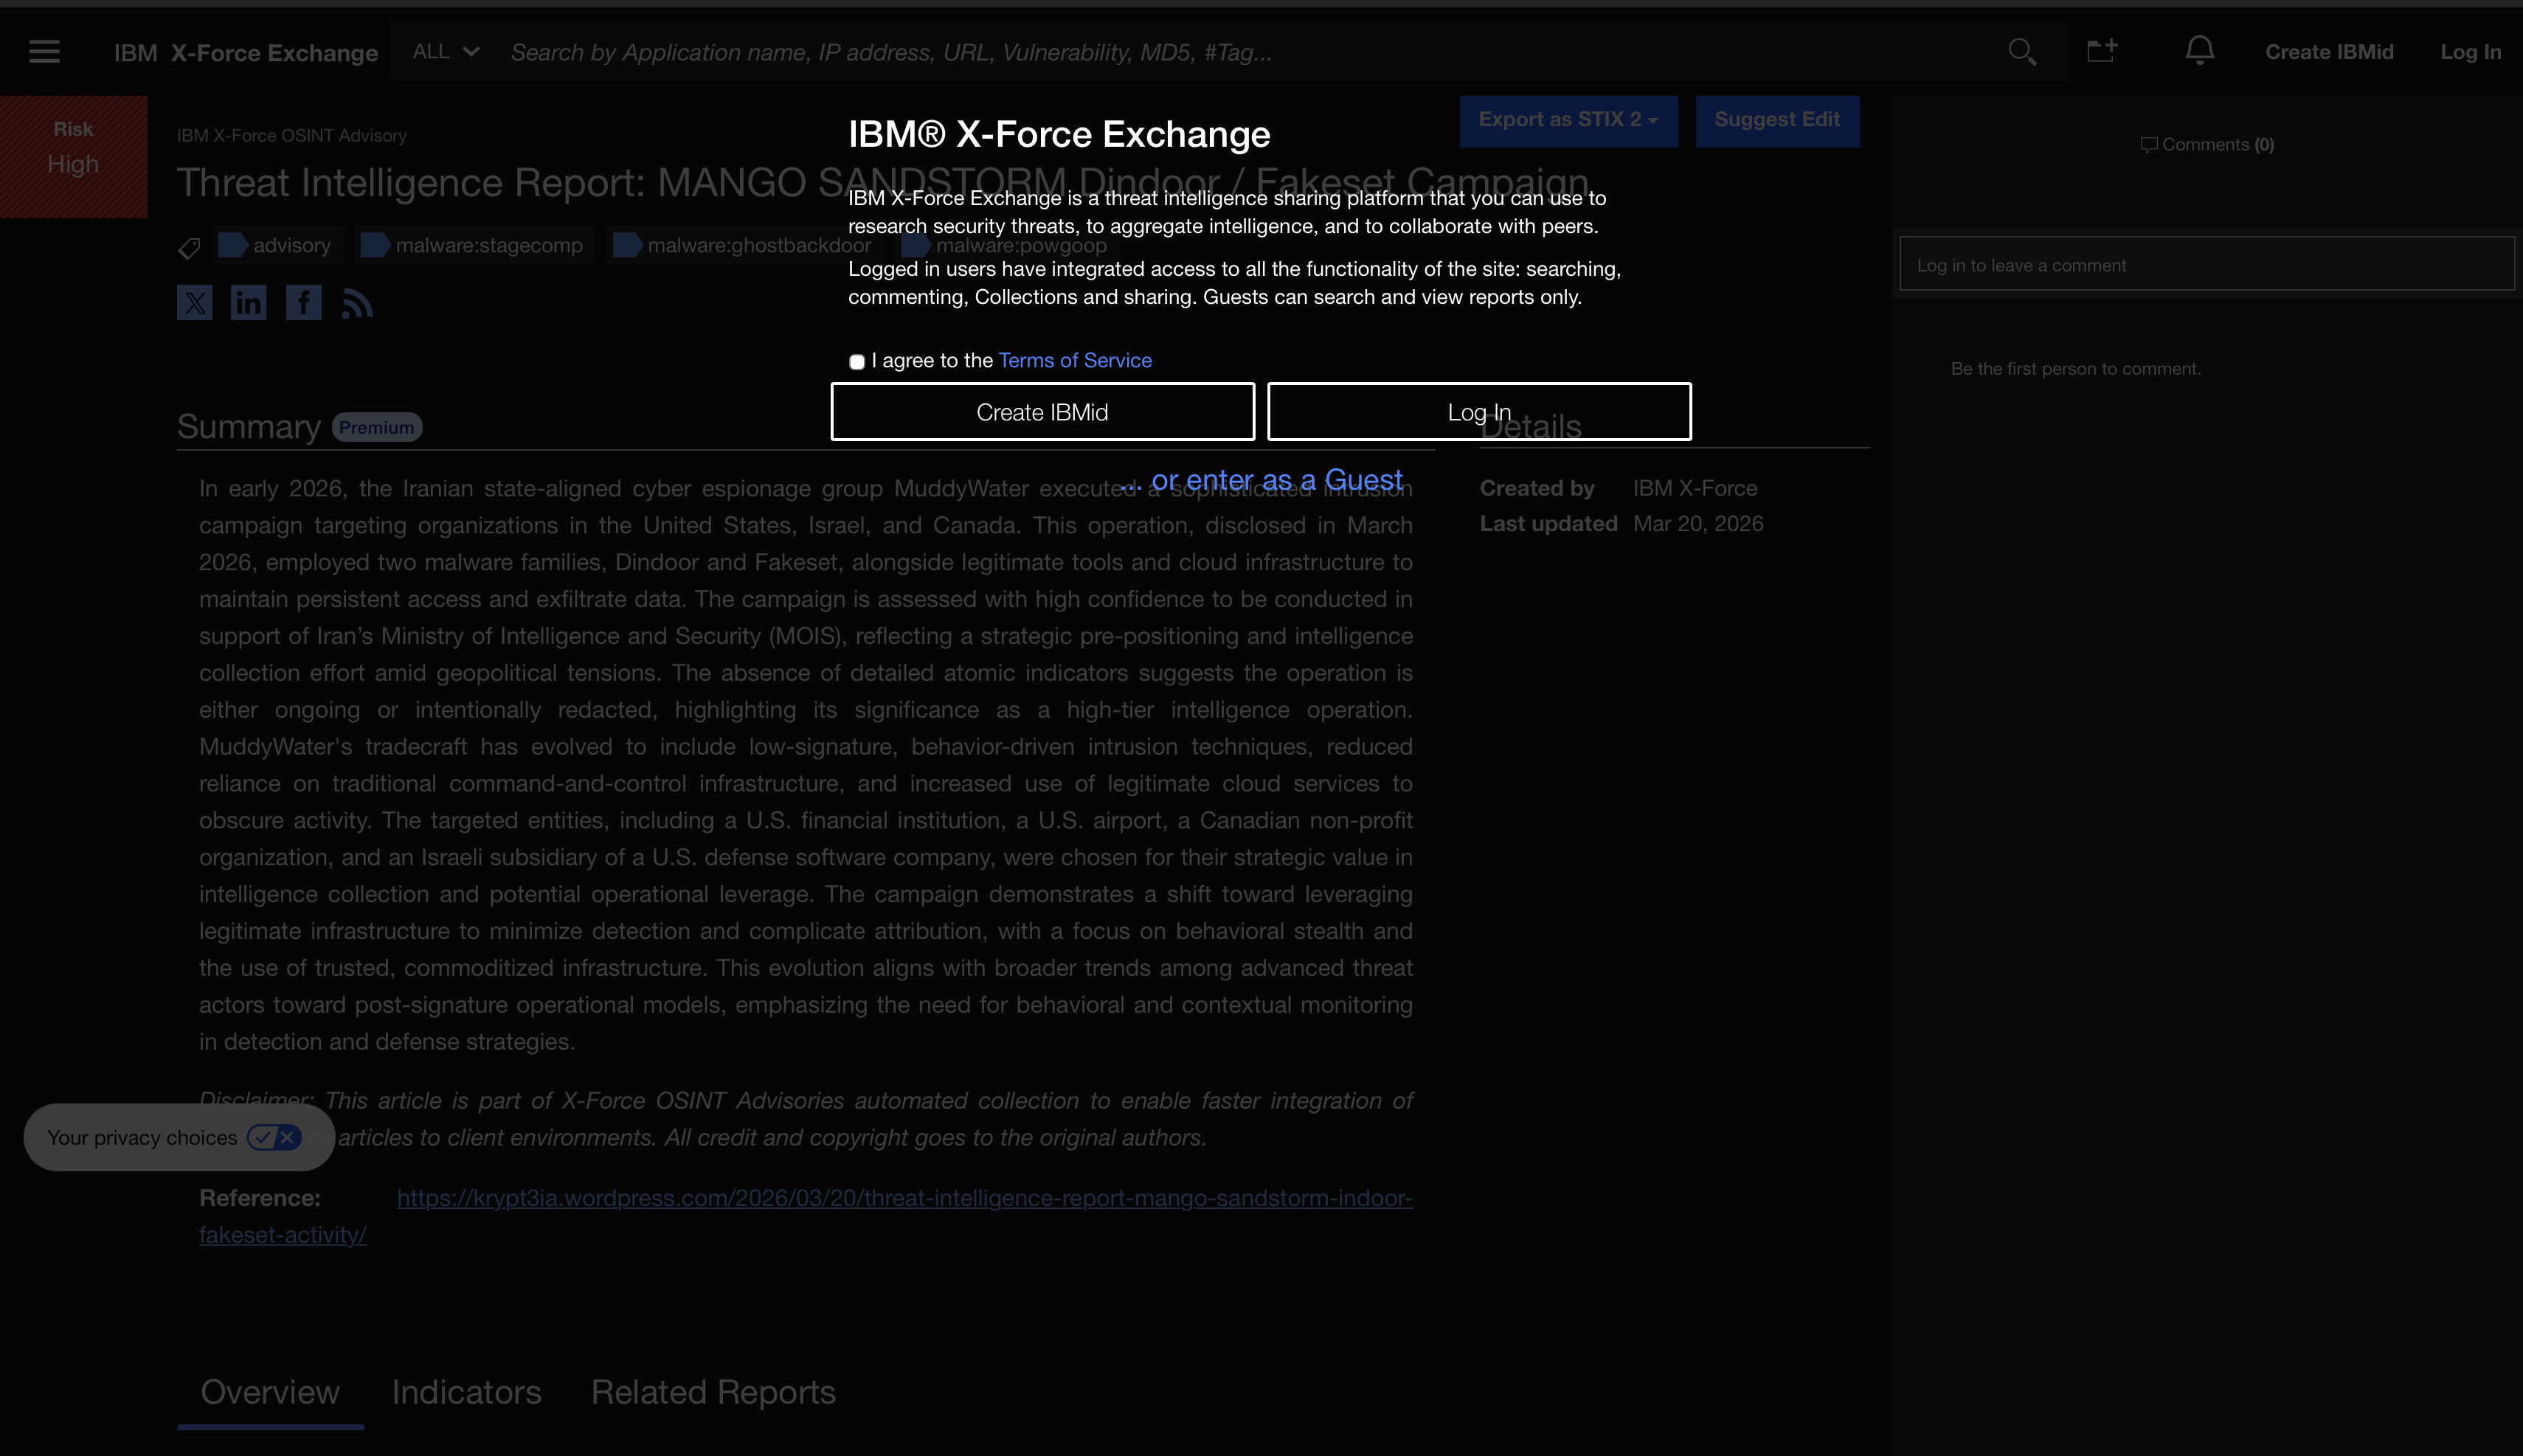Switch to the Indicators tab
This screenshot has width=2523, height=1456.
click(466, 1392)
